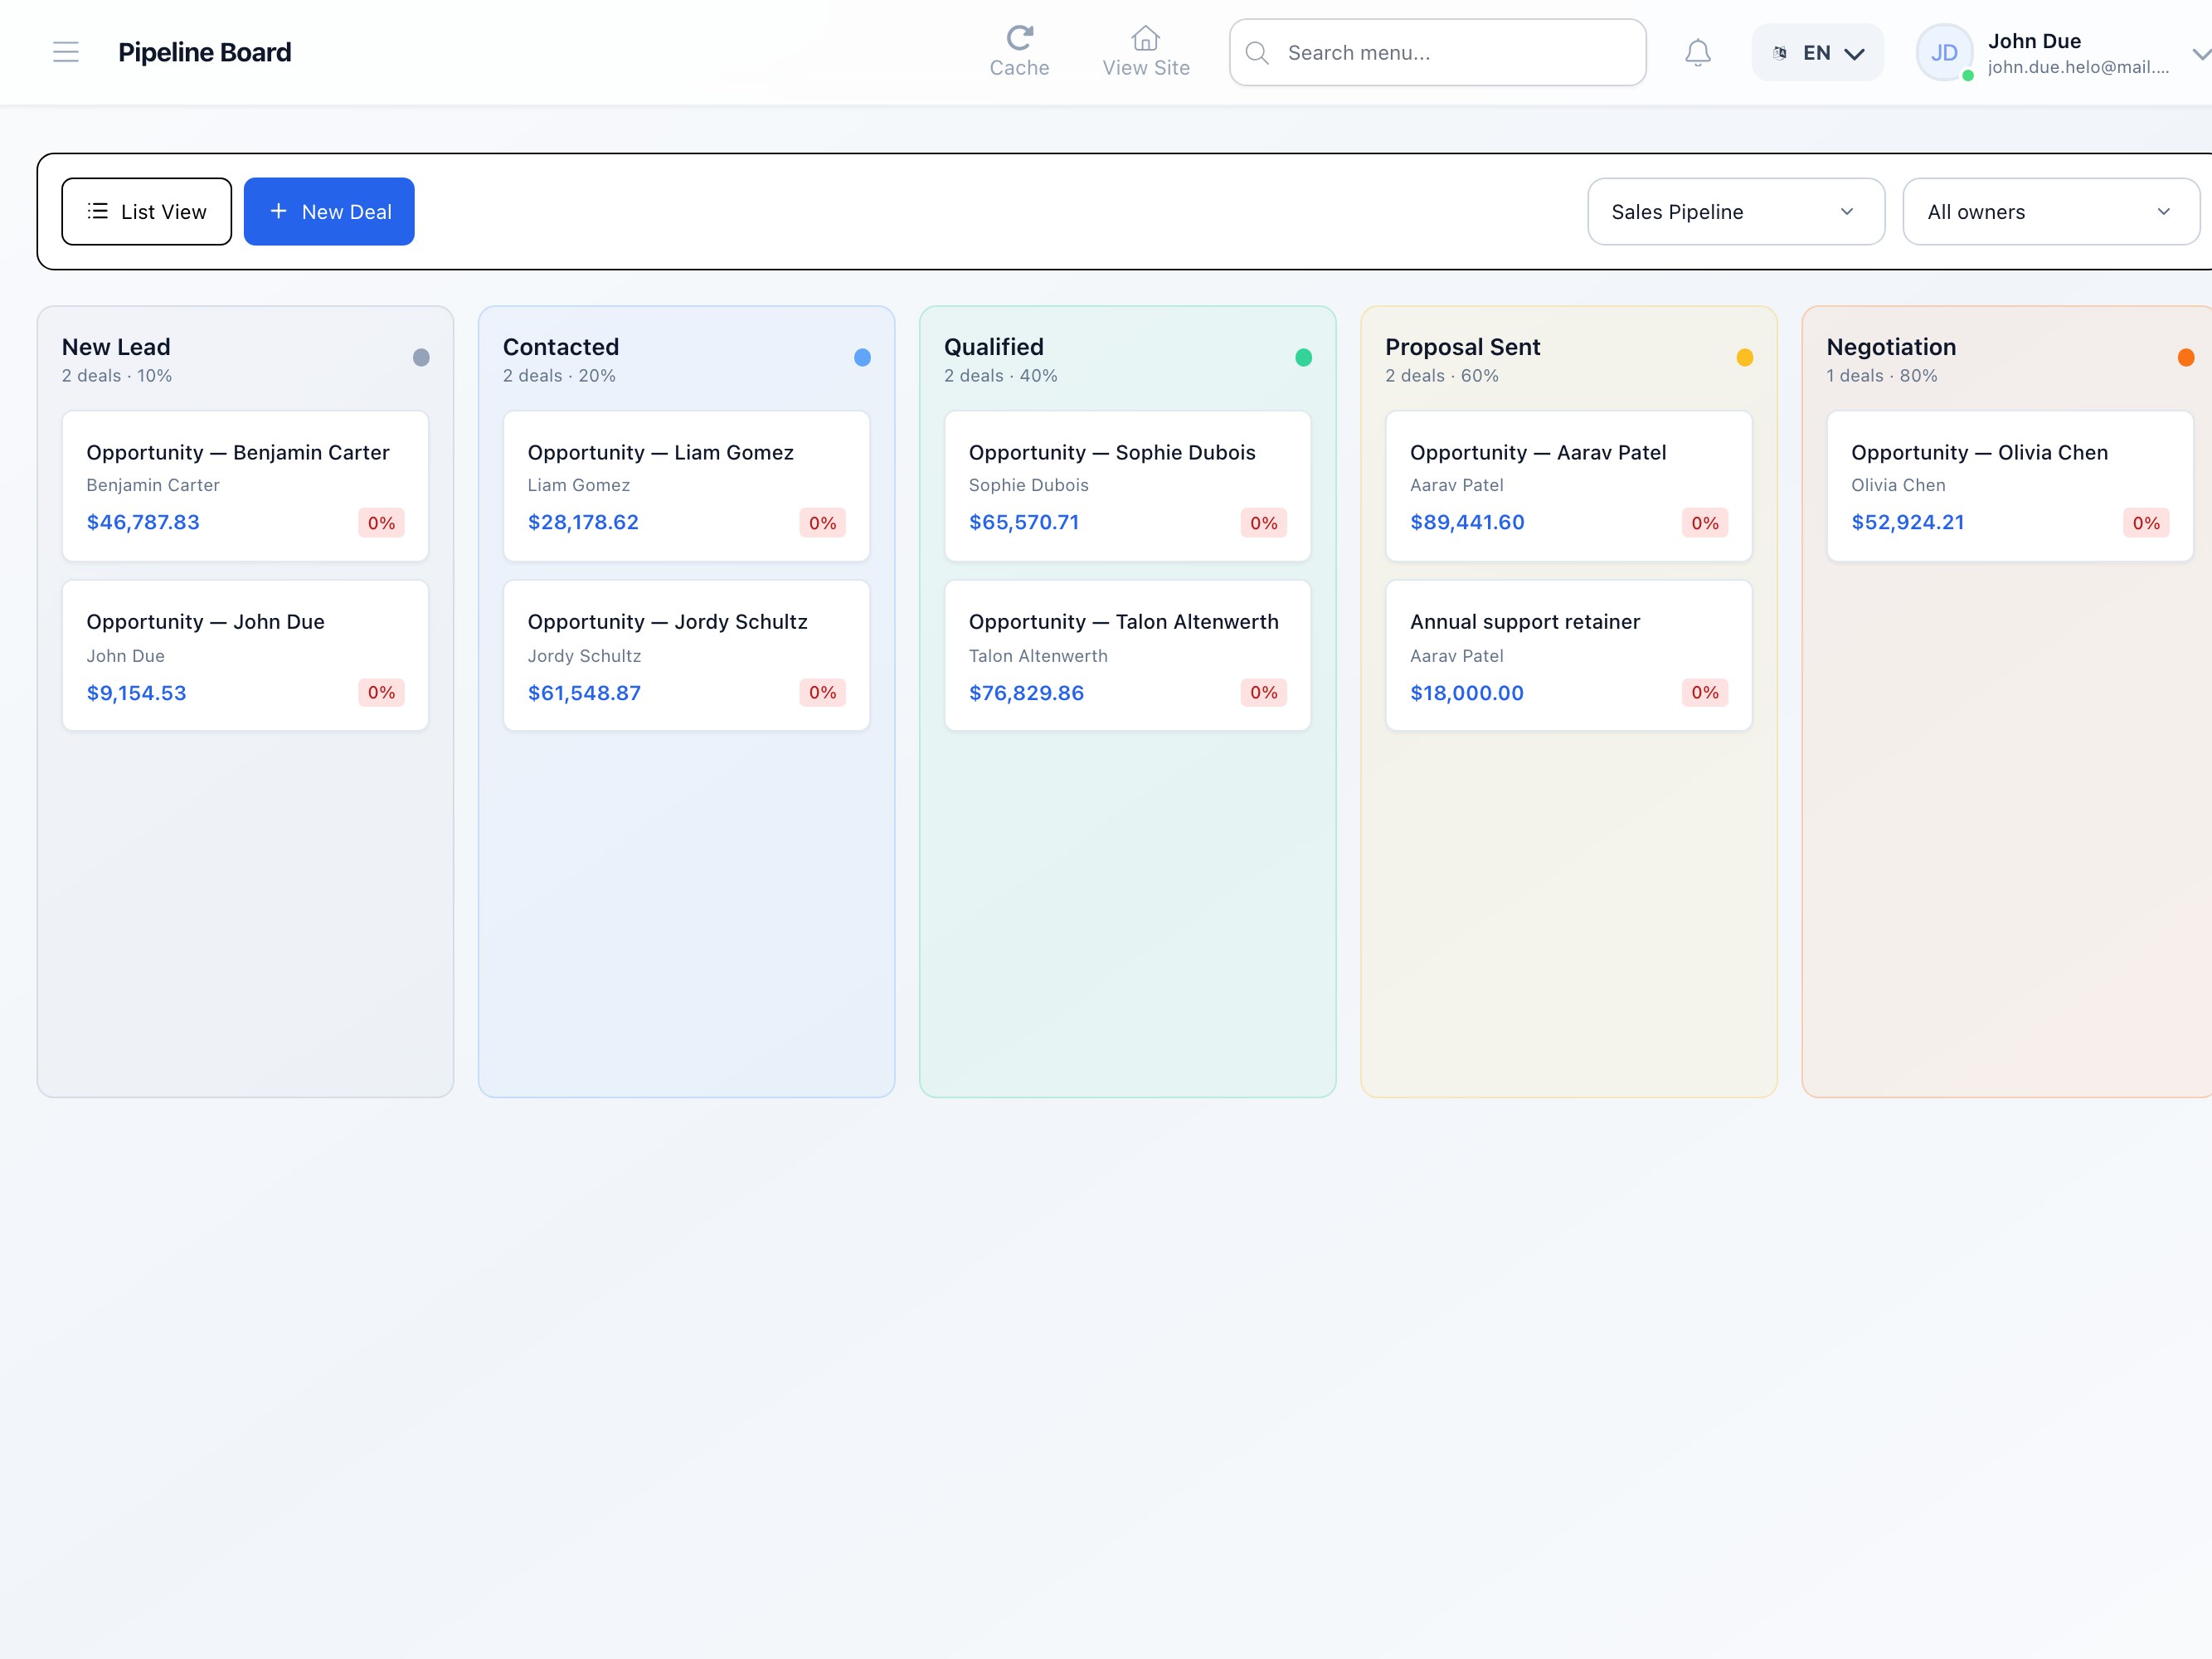The height and width of the screenshot is (1659, 2212).
Task: Open the Opportunity — John Due deal card
Action: click(245, 656)
